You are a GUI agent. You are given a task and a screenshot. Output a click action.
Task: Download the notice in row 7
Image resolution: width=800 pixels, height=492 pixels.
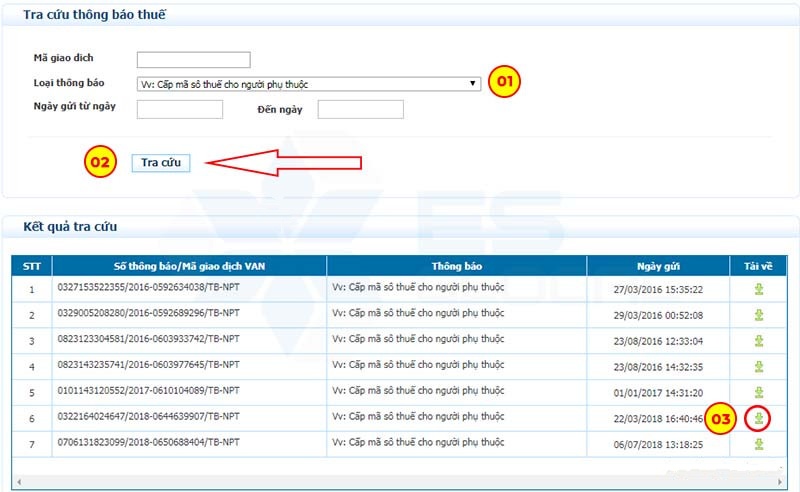[x=759, y=444]
